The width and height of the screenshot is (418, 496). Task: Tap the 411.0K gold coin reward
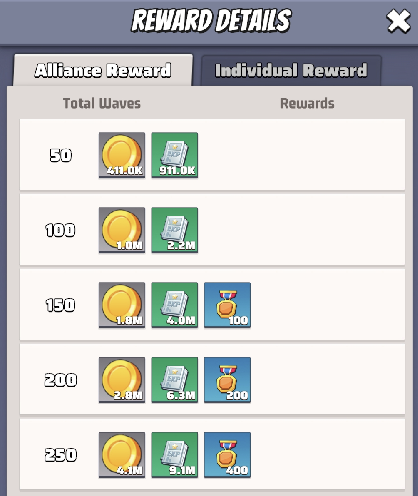(x=122, y=155)
